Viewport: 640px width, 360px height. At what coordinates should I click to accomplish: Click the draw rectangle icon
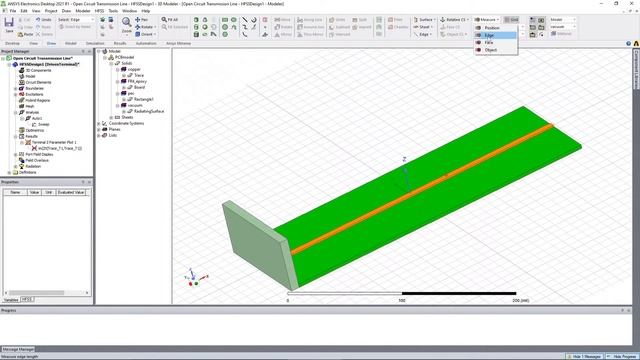click(x=225, y=20)
